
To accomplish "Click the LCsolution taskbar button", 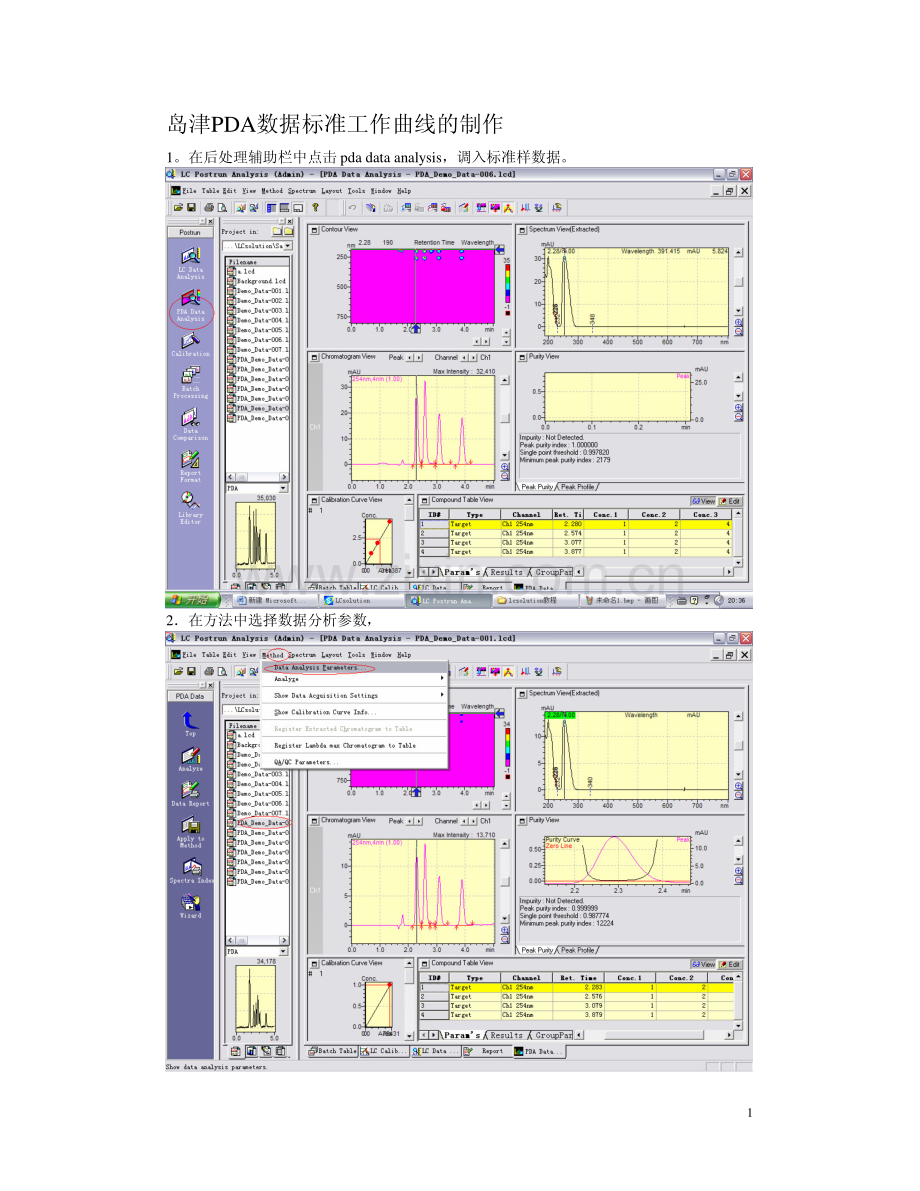I will [360, 600].
